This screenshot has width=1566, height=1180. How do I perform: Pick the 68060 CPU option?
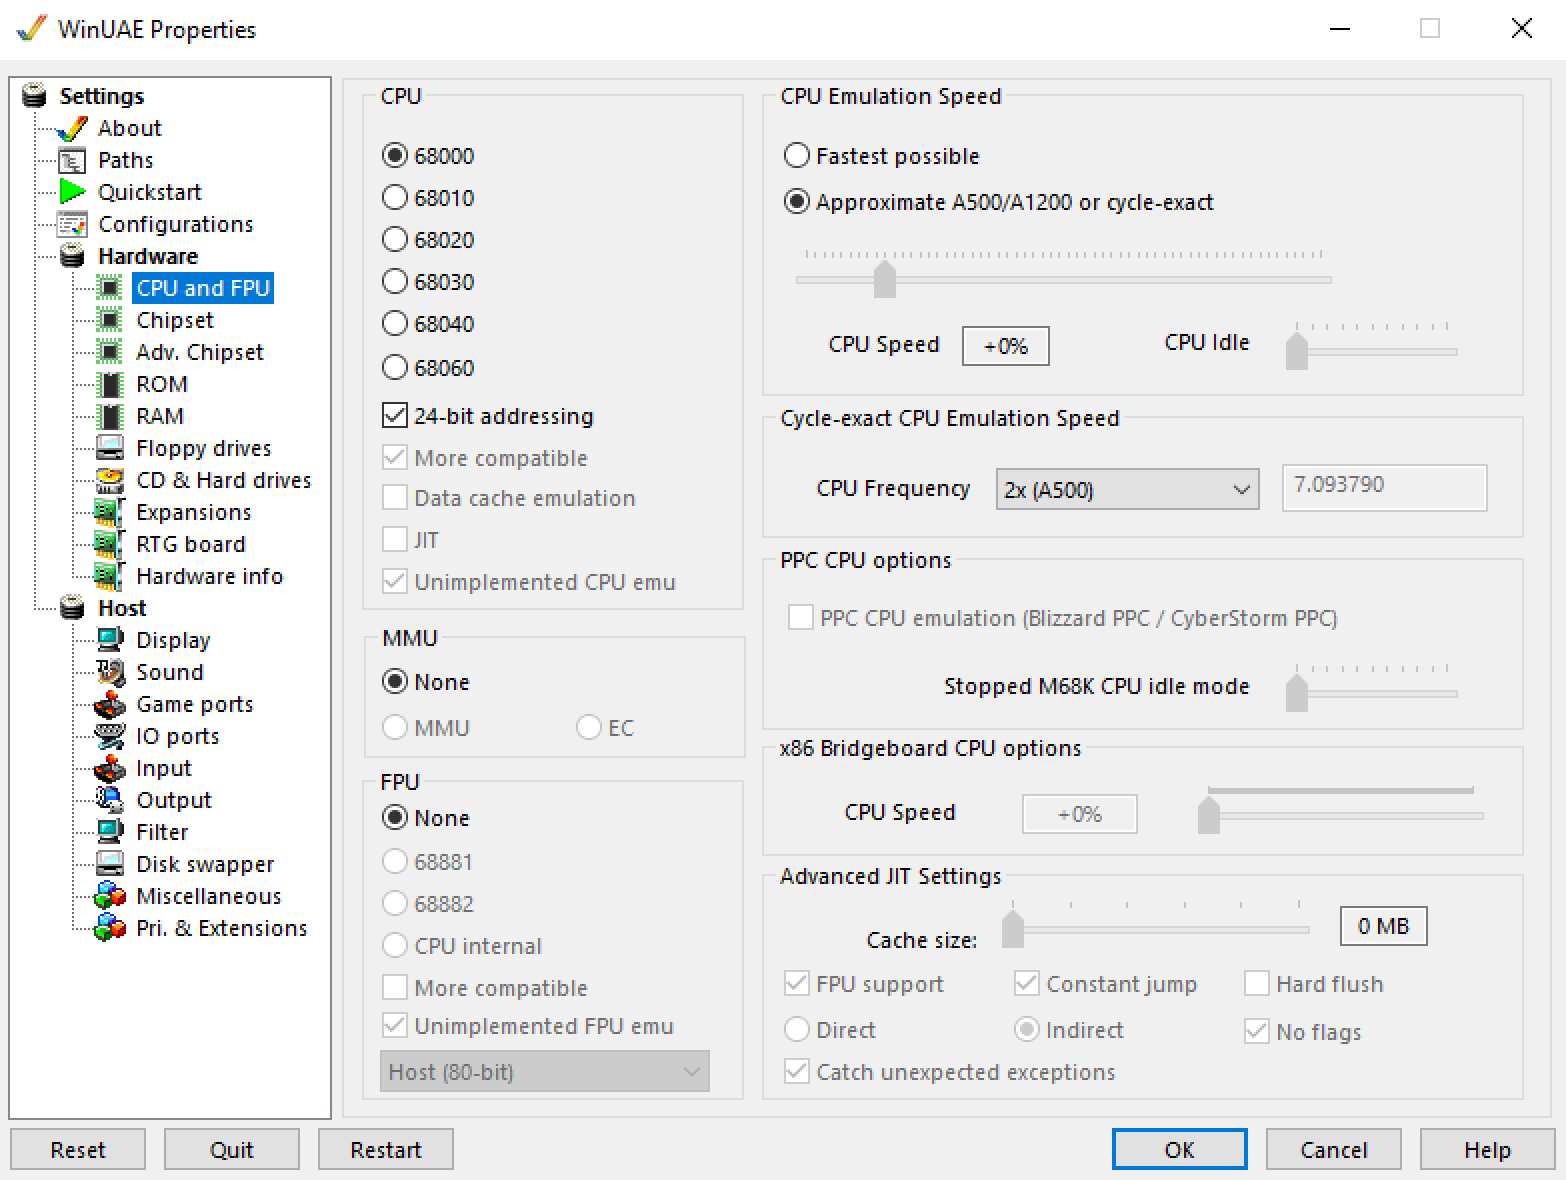pos(395,368)
